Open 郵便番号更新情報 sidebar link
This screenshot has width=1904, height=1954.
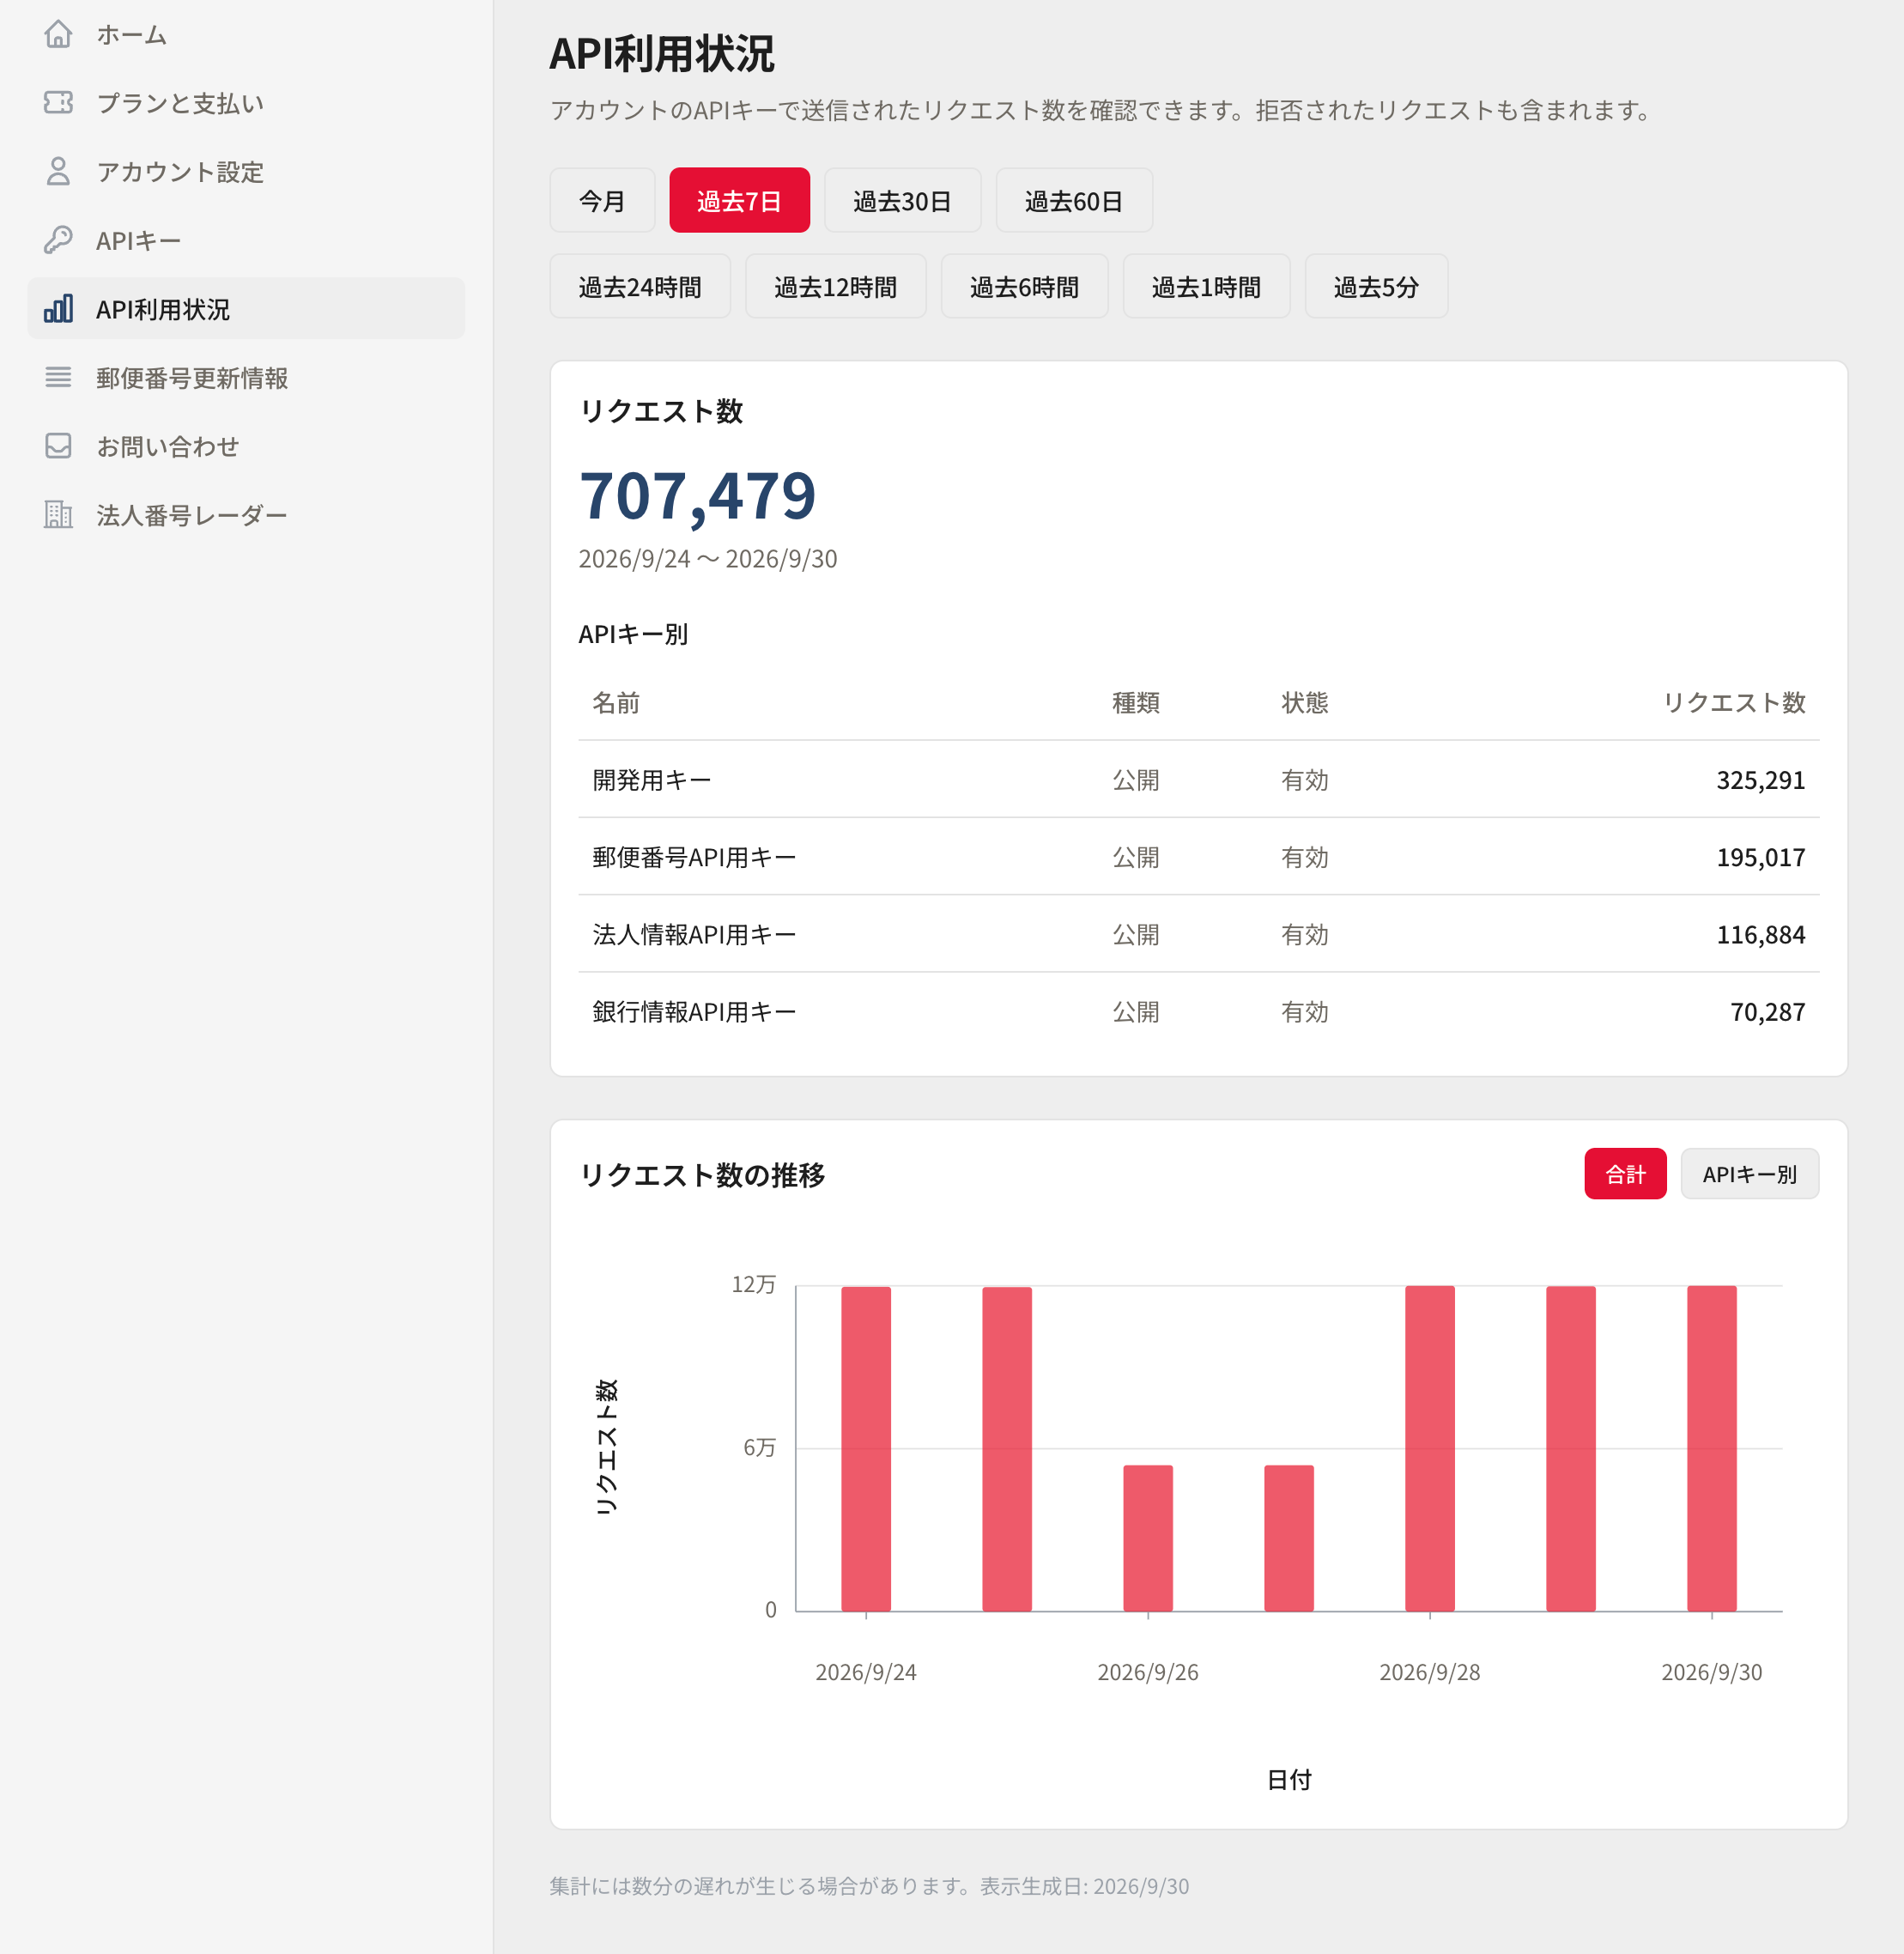[246, 378]
